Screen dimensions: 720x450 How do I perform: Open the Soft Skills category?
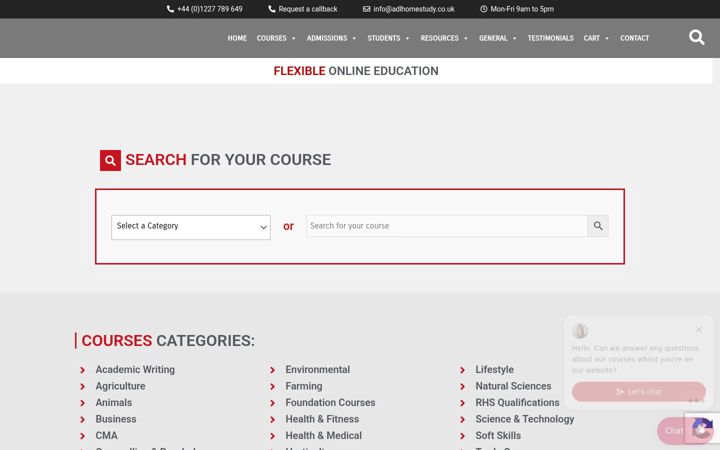tap(498, 436)
